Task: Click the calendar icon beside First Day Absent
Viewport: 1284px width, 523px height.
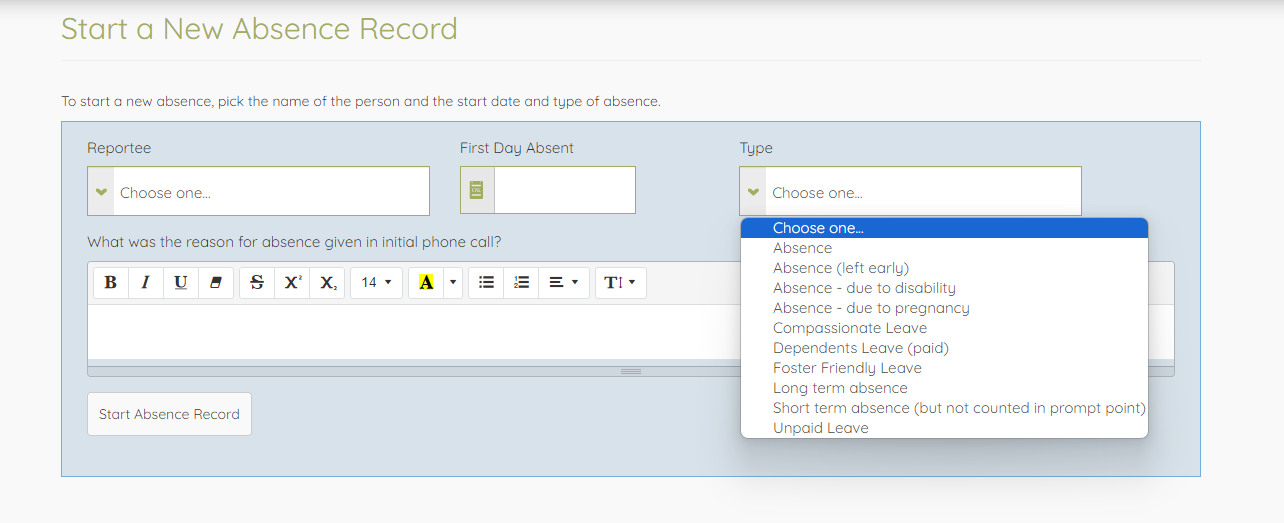Action: 477,190
